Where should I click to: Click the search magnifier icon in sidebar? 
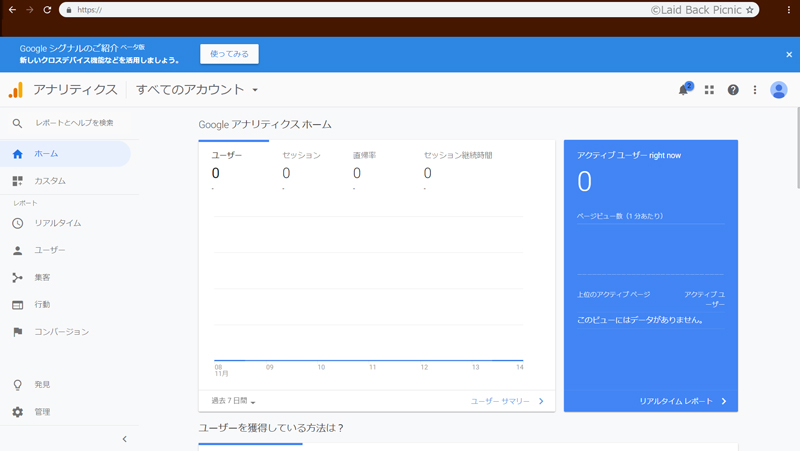[17, 123]
